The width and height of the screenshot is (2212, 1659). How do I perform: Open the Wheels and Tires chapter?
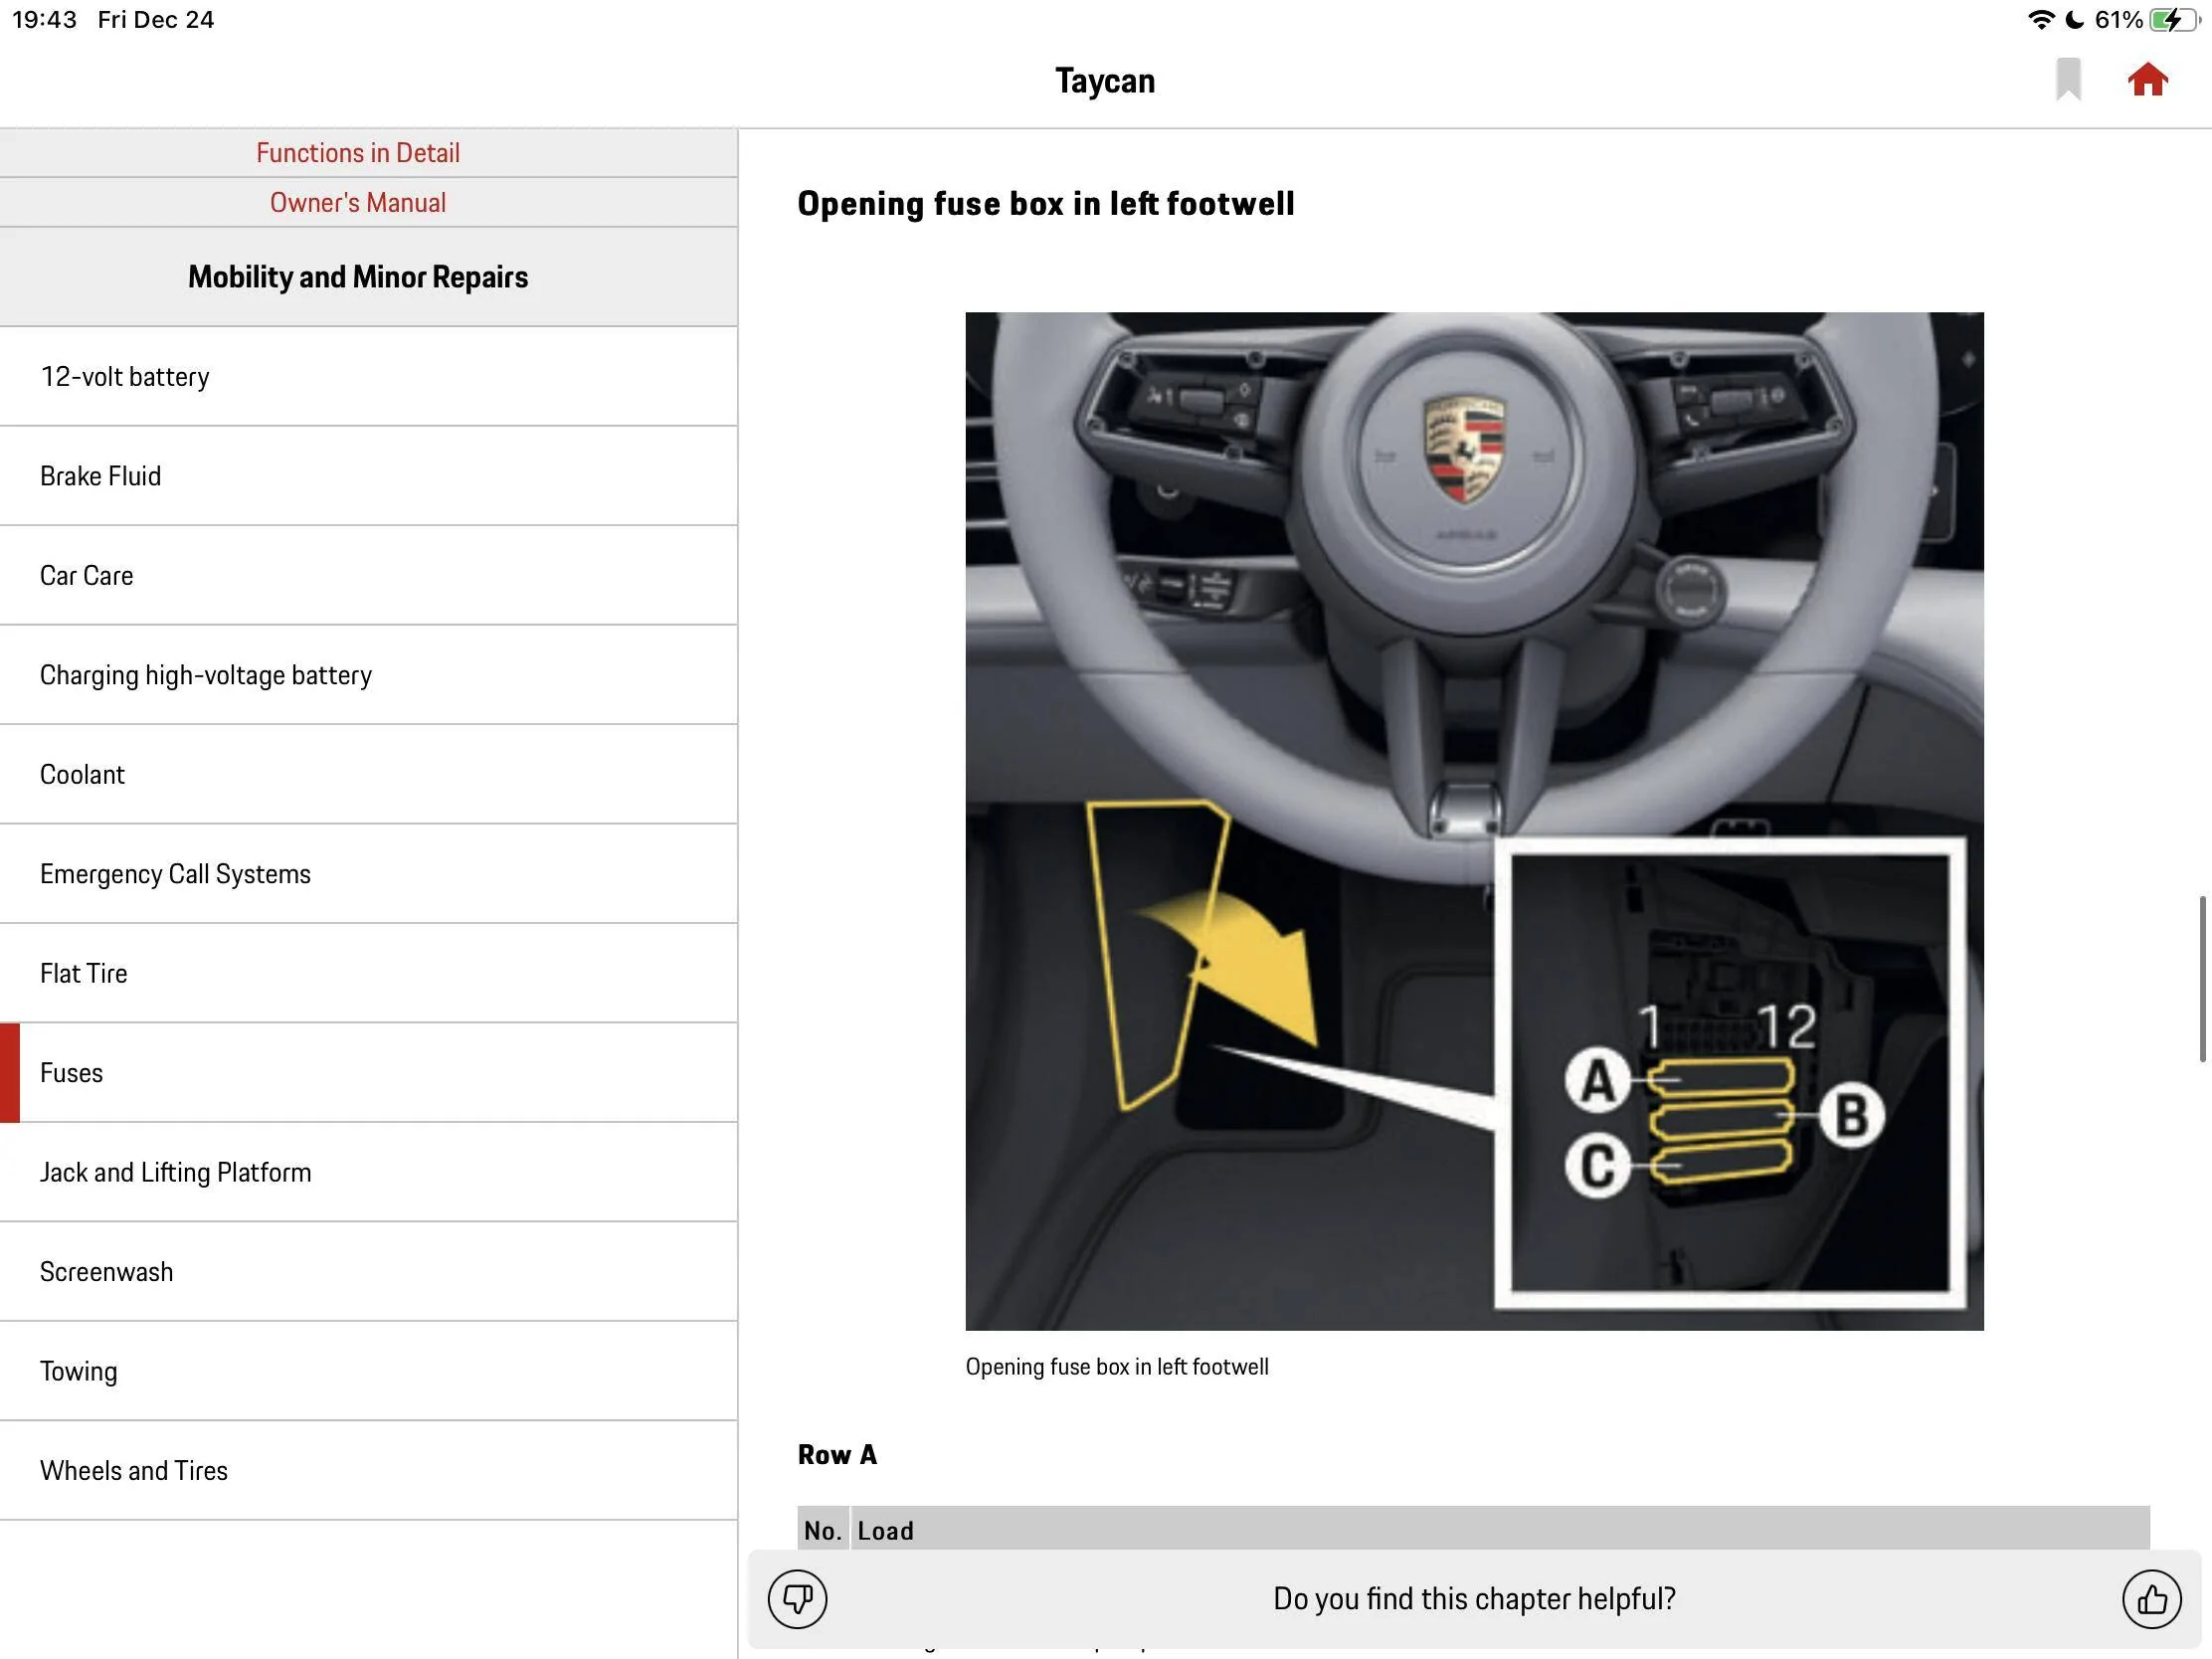pyautogui.click(x=369, y=1471)
